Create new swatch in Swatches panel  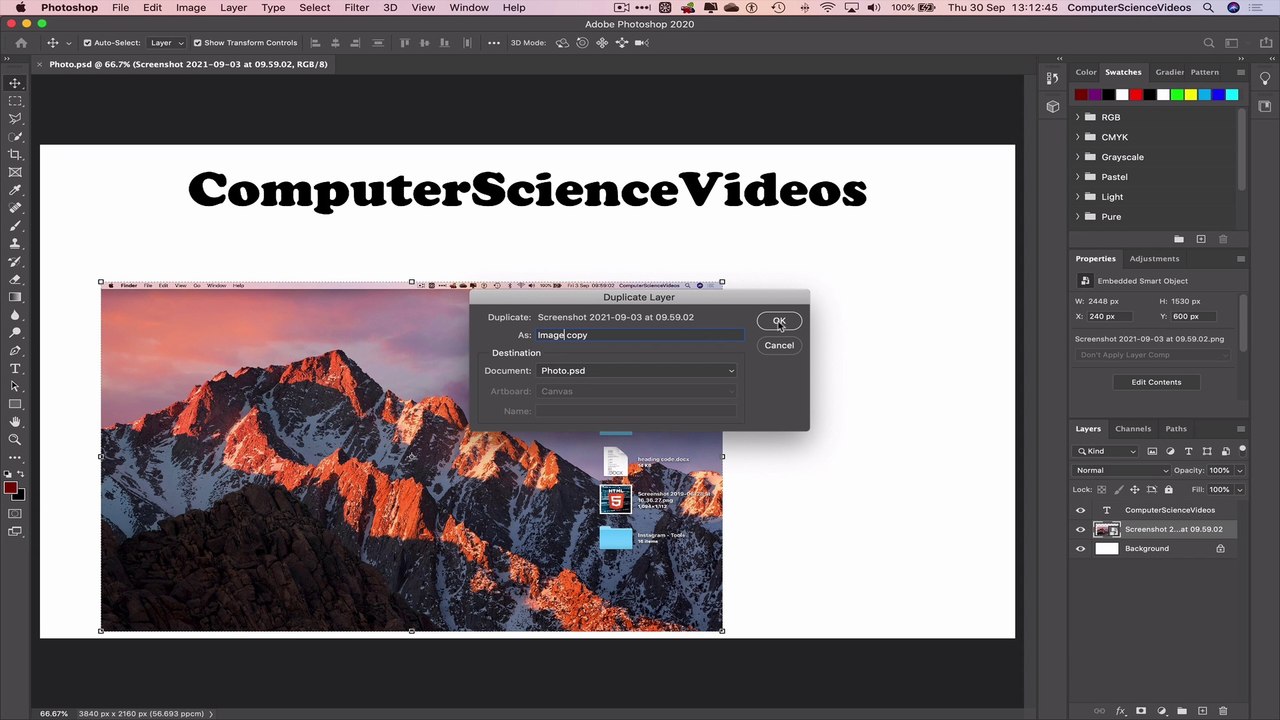pyautogui.click(x=1201, y=239)
